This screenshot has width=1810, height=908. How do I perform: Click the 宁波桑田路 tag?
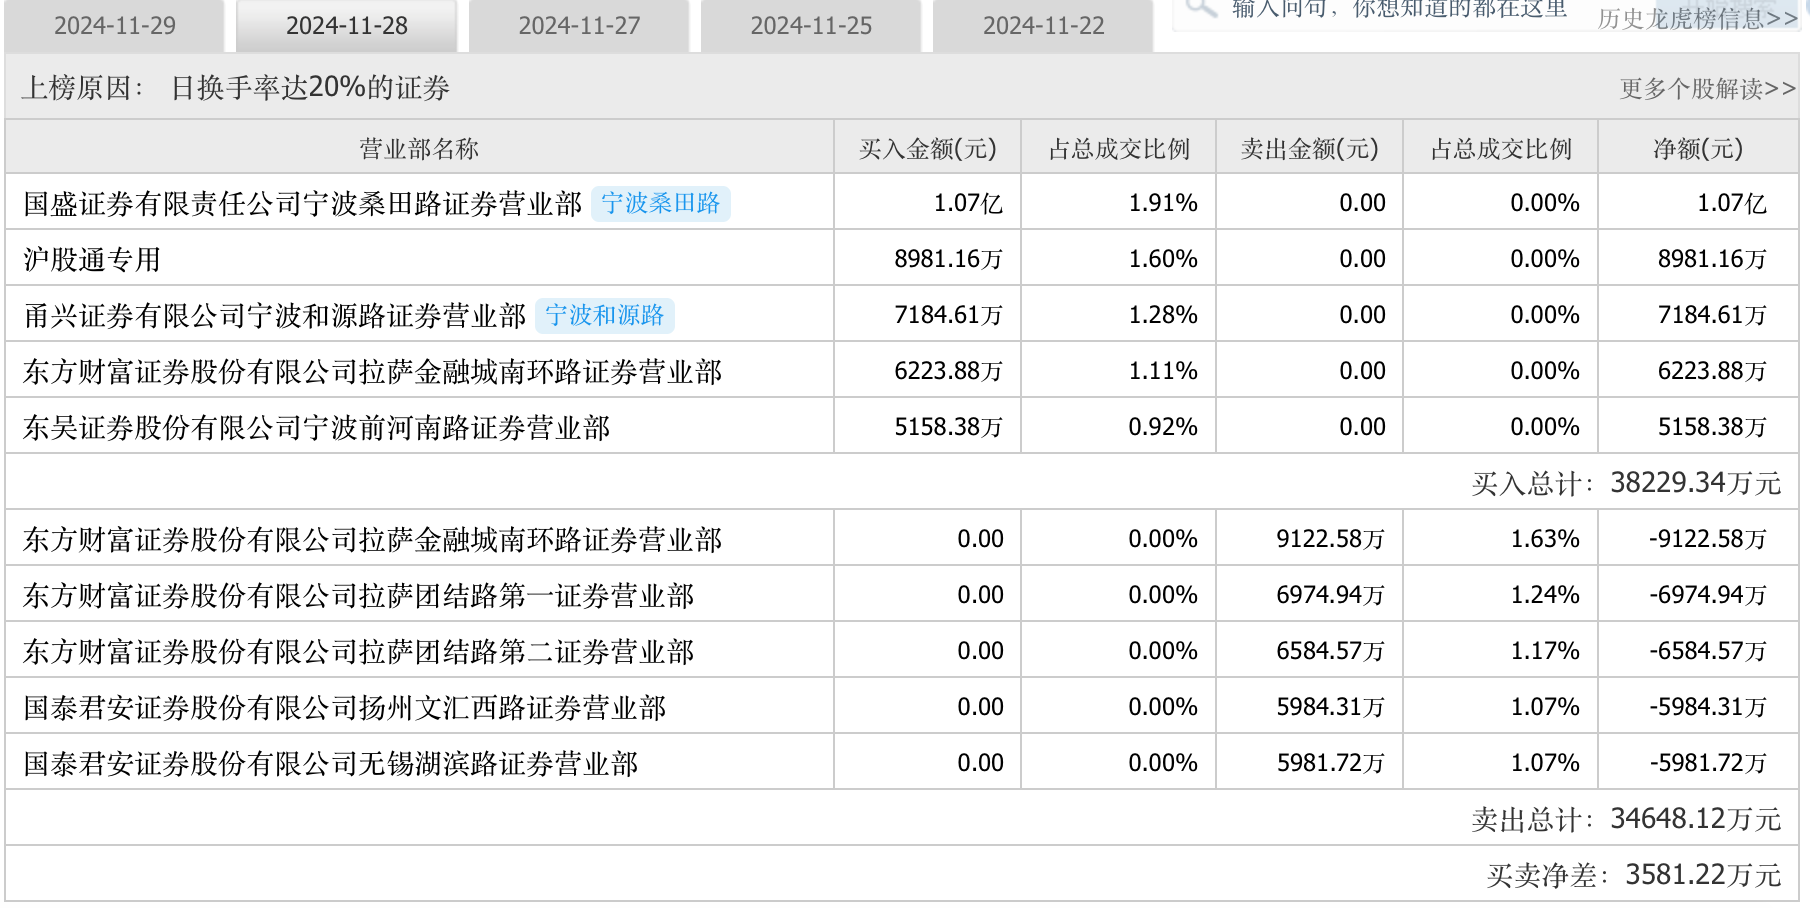pyautogui.click(x=661, y=203)
